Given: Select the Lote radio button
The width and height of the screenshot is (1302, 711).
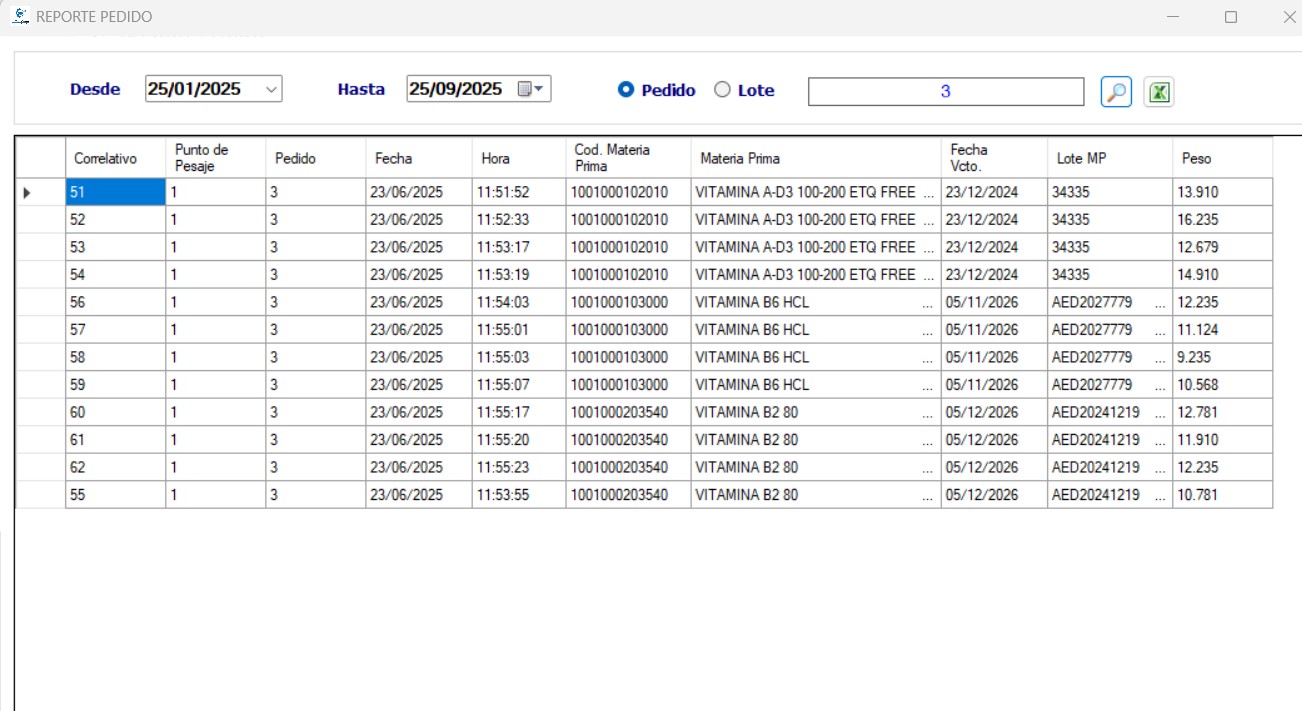Looking at the screenshot, I should 722,90.
